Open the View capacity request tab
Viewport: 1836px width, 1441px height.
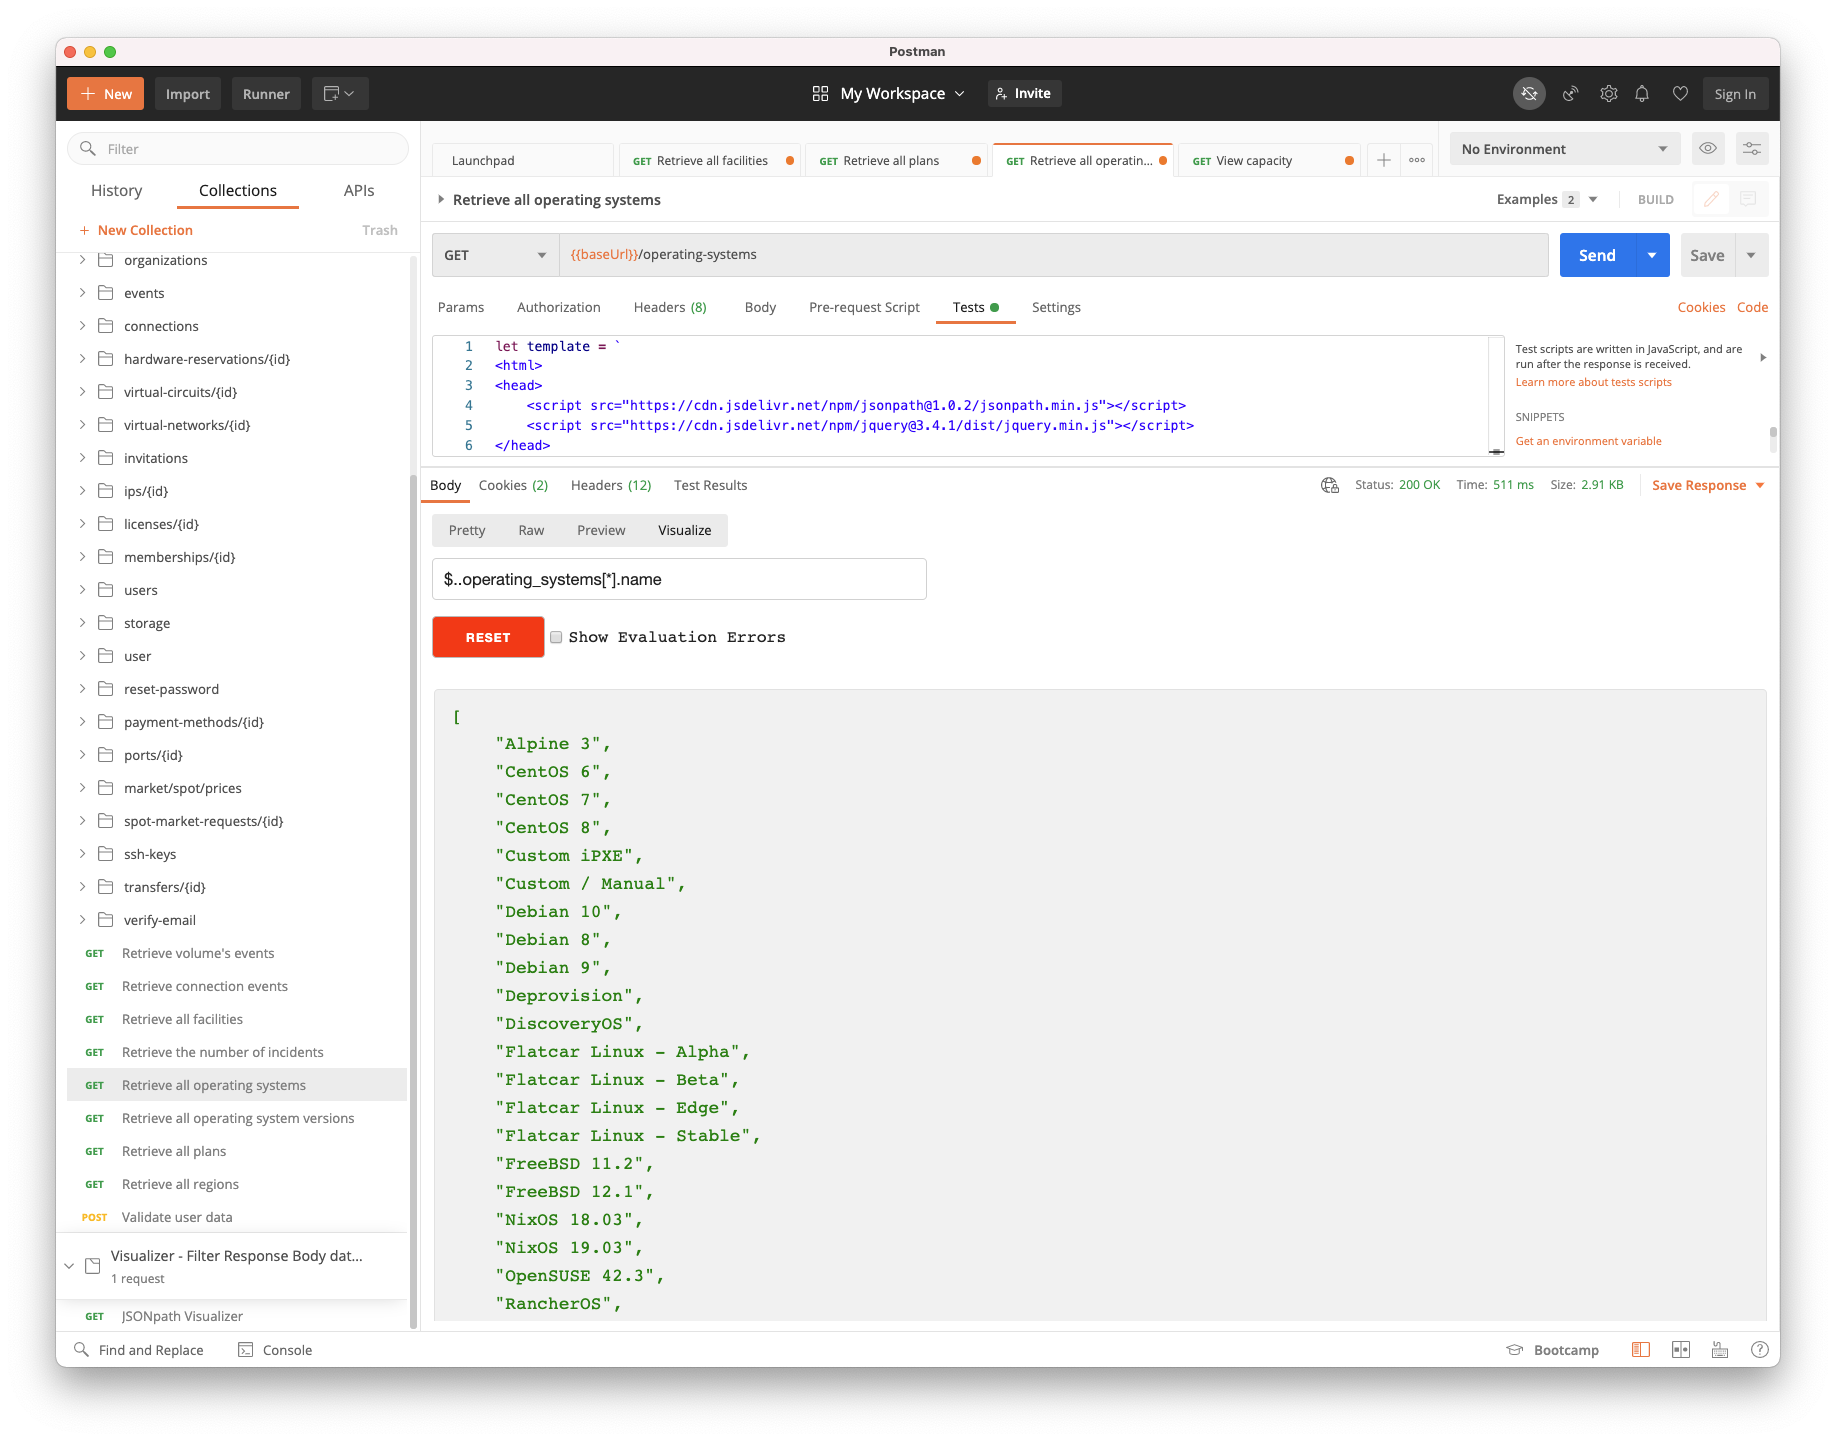click(x=1268, y=160)
